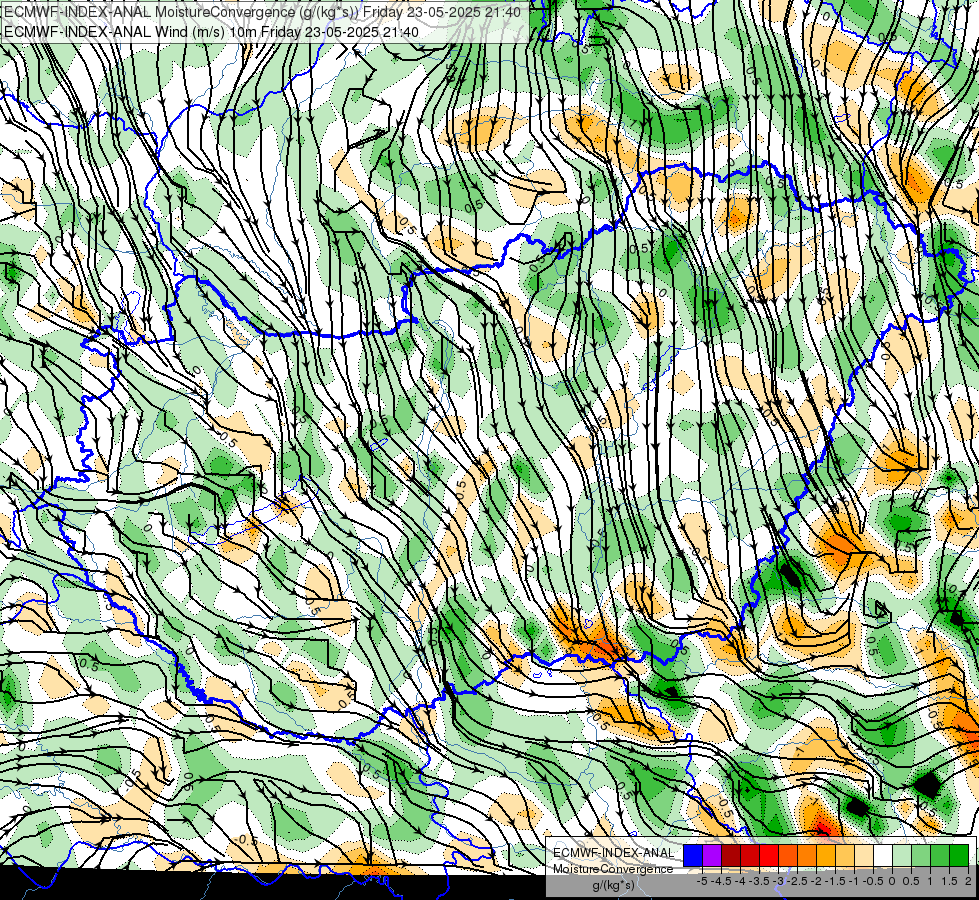Click the blue legend swatch below -5
979x900 pixels.
tap(693, 856)
